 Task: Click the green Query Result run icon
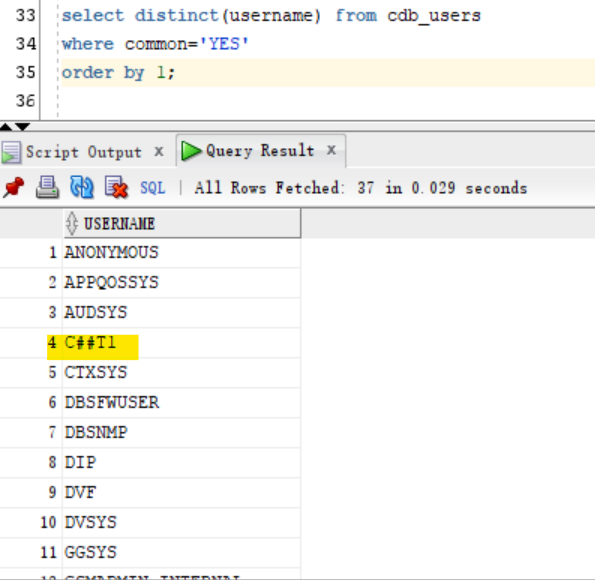tap(191, 151)
